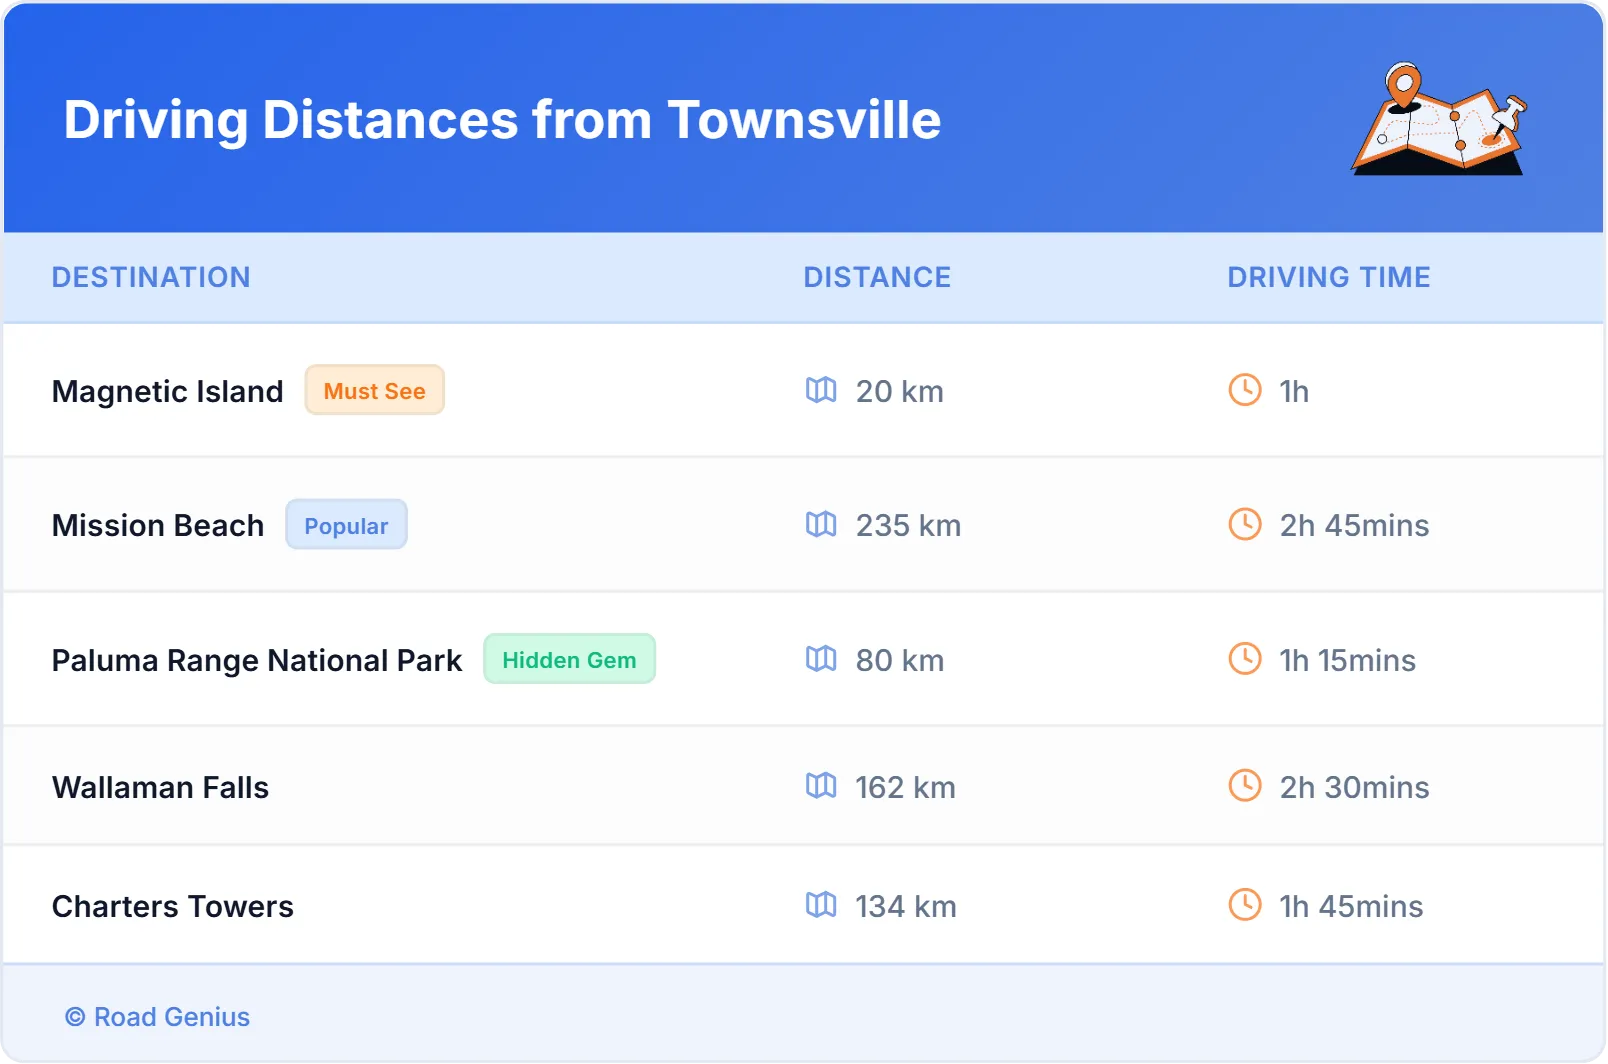Click the clock icon beside 2h 30mins

click(x=1245, y=786)
